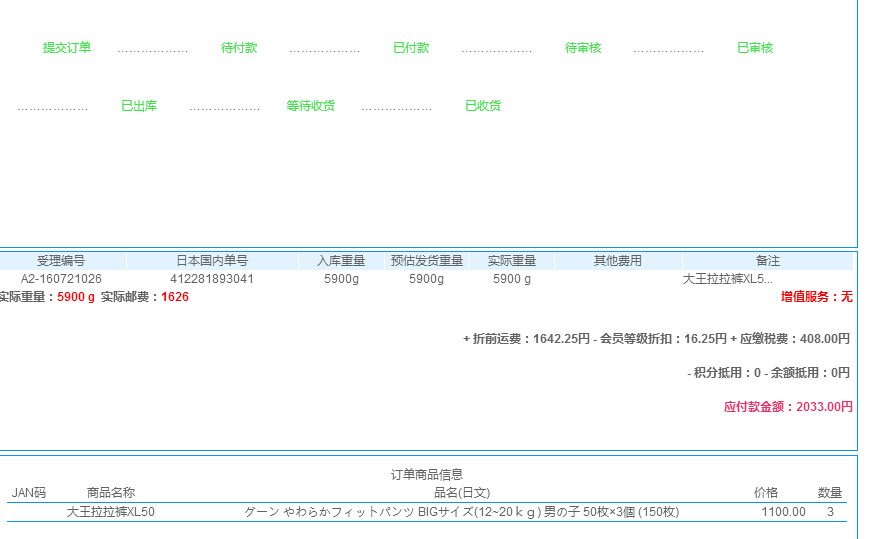Image resolution: width=880 pixels, height=539 pixels.
Task: Click the 已审核 status step
Action: (x=755, y=48)
